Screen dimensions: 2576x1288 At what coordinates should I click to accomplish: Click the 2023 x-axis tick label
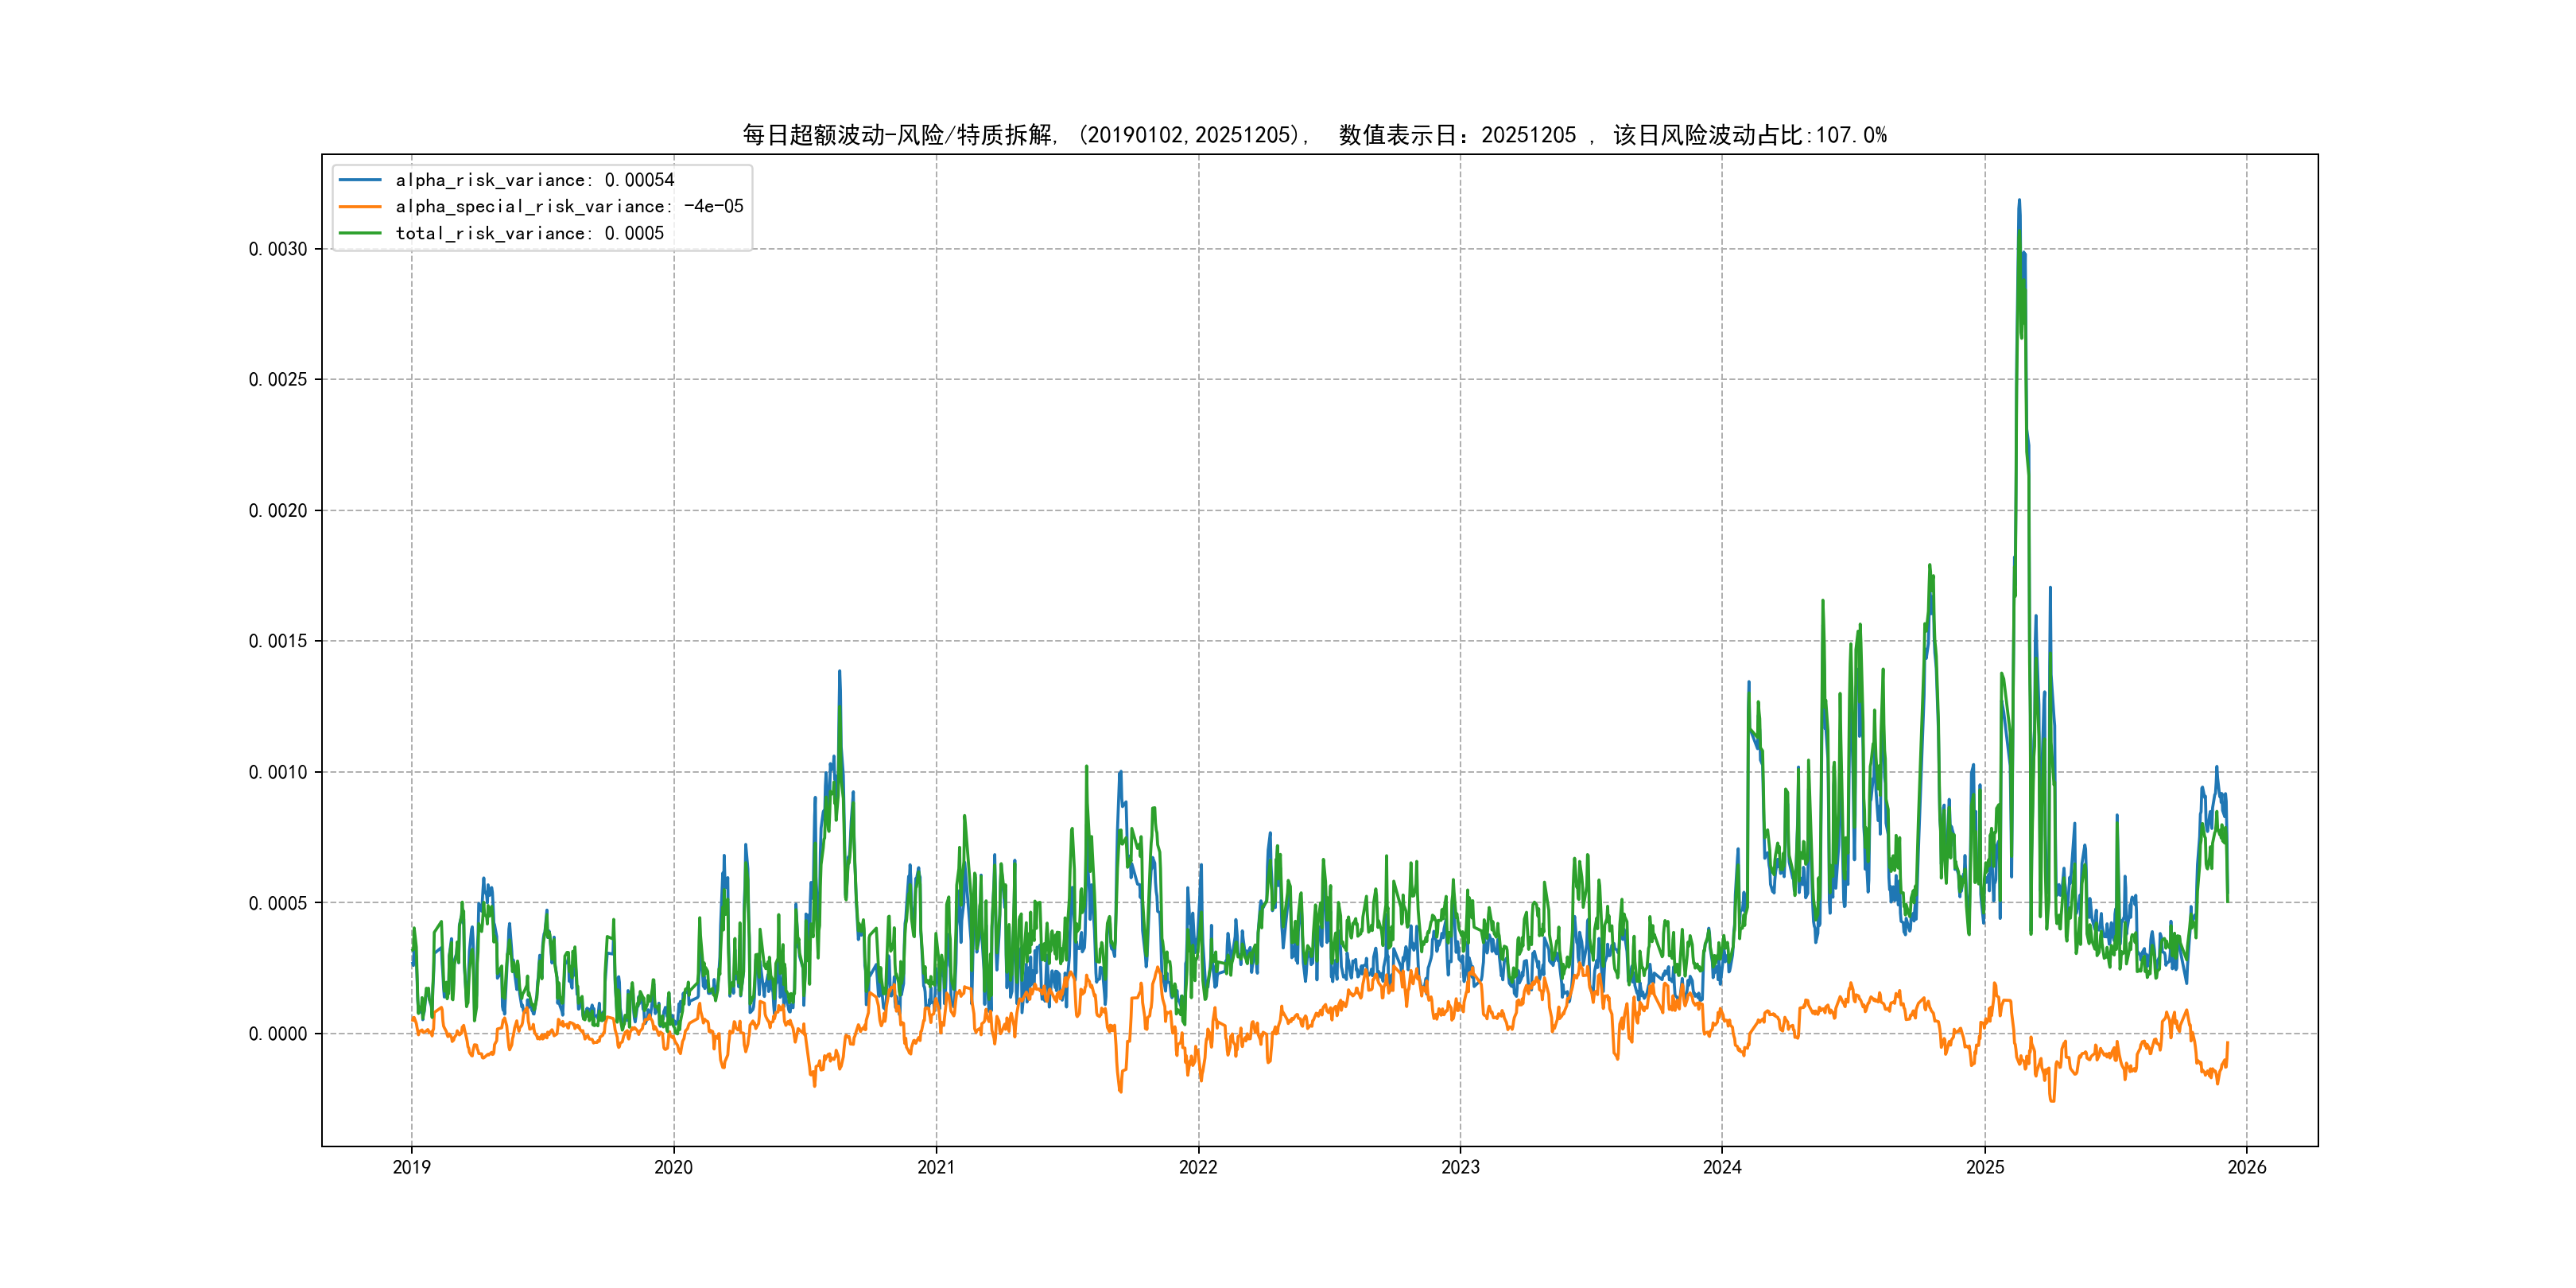point(1460,1167)
